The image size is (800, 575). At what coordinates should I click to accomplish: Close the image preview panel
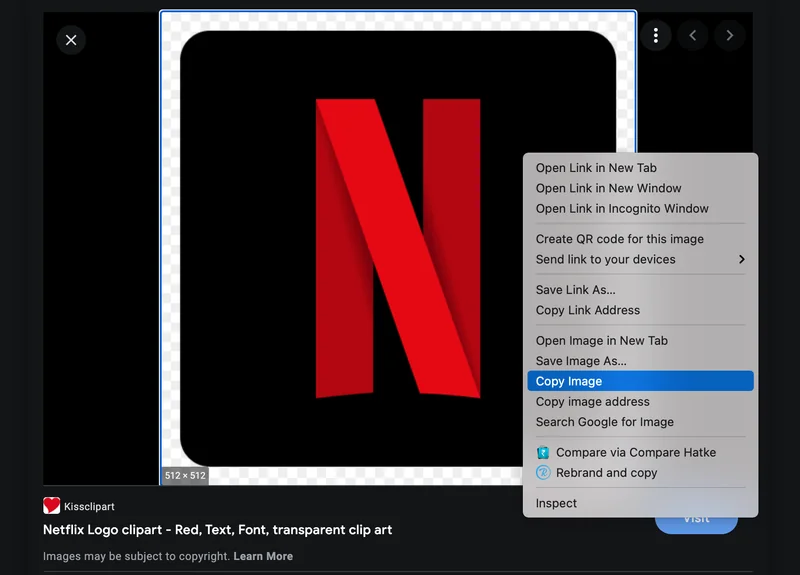71,40
